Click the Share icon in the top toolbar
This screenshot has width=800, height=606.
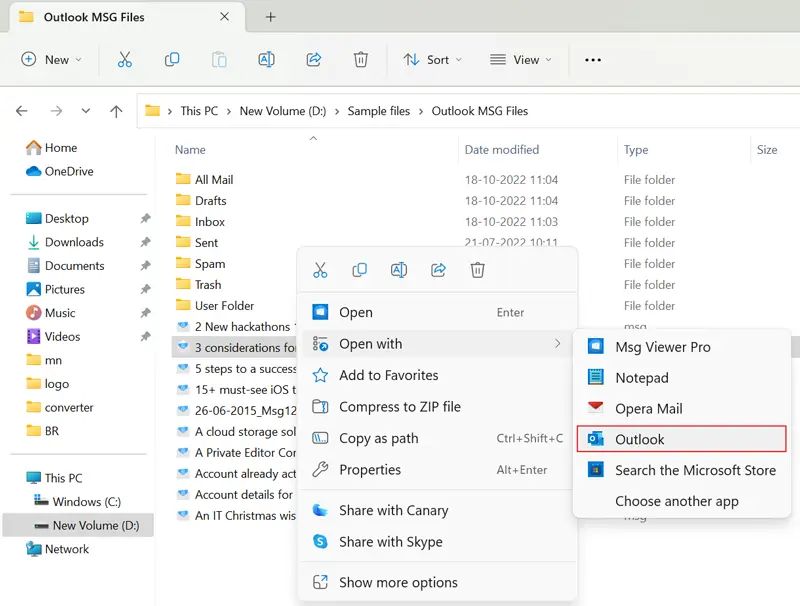coord(313,60)
